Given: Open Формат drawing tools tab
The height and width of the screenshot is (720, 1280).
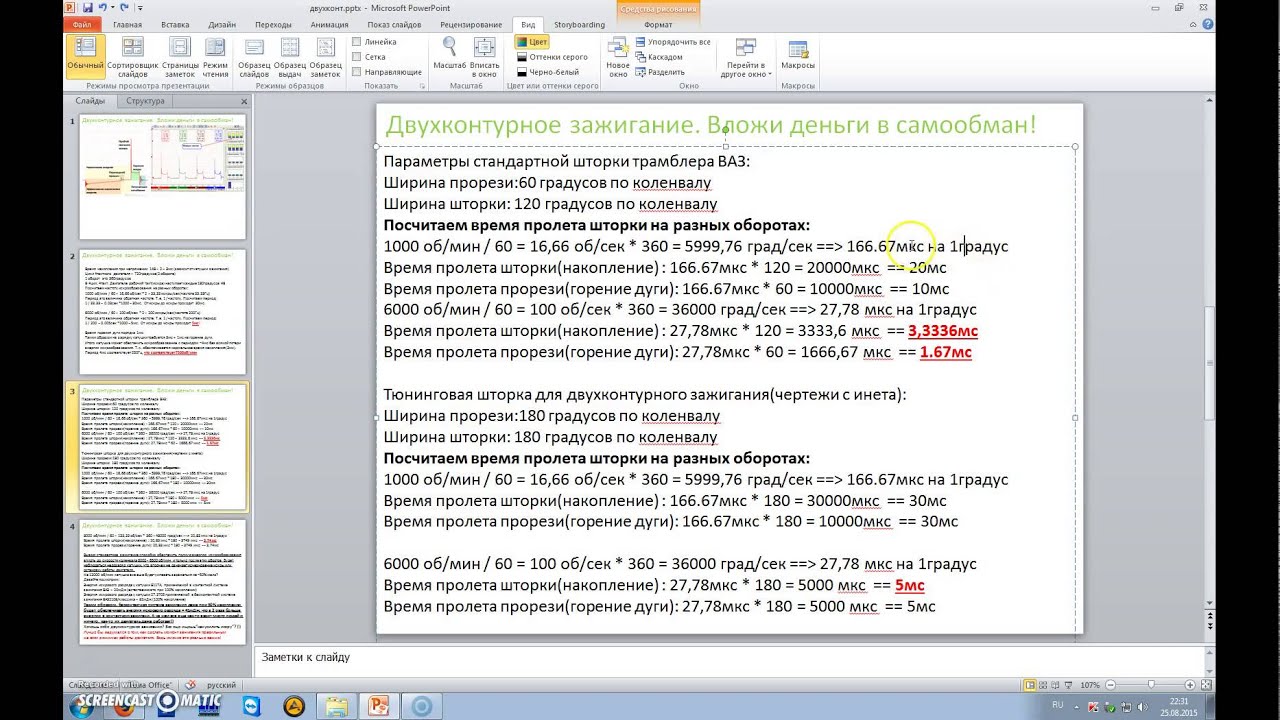Looking at the screenshot, I should tap(659, 24).
